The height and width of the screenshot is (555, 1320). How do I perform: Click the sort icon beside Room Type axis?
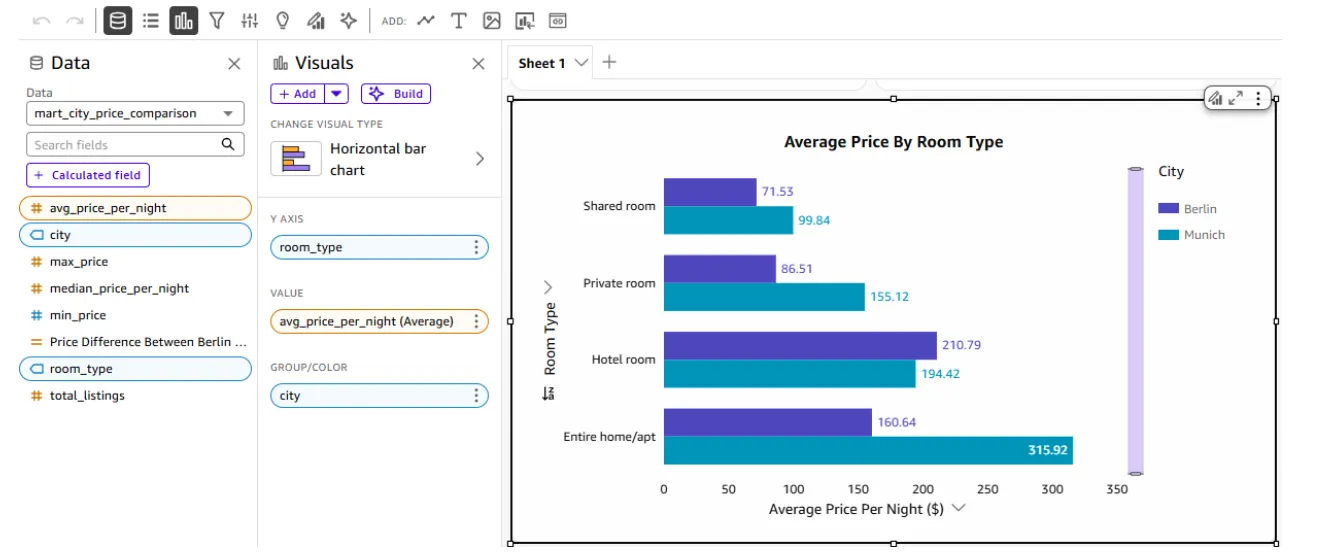(548, 394)
